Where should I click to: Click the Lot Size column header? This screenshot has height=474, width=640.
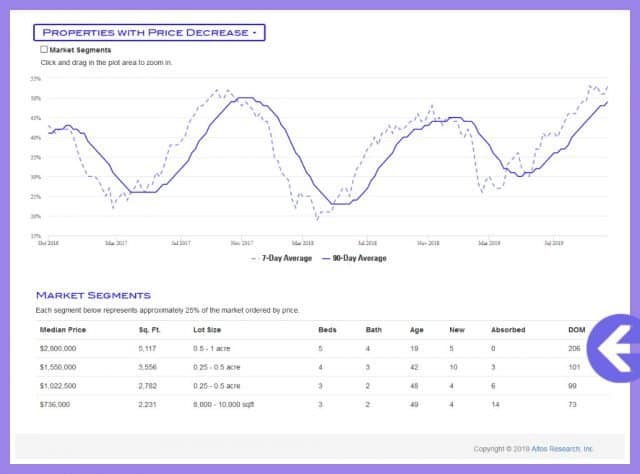coord(207,329)
